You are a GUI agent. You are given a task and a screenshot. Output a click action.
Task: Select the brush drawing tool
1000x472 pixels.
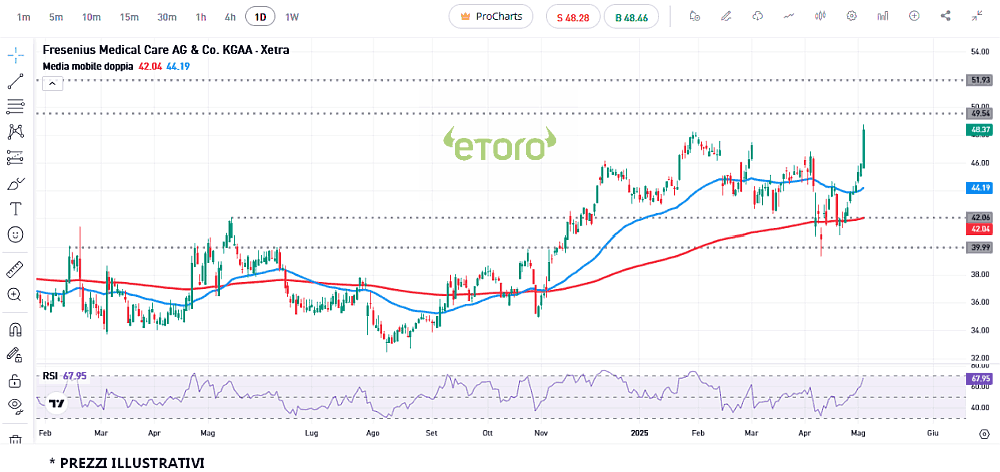pos(15,184)
